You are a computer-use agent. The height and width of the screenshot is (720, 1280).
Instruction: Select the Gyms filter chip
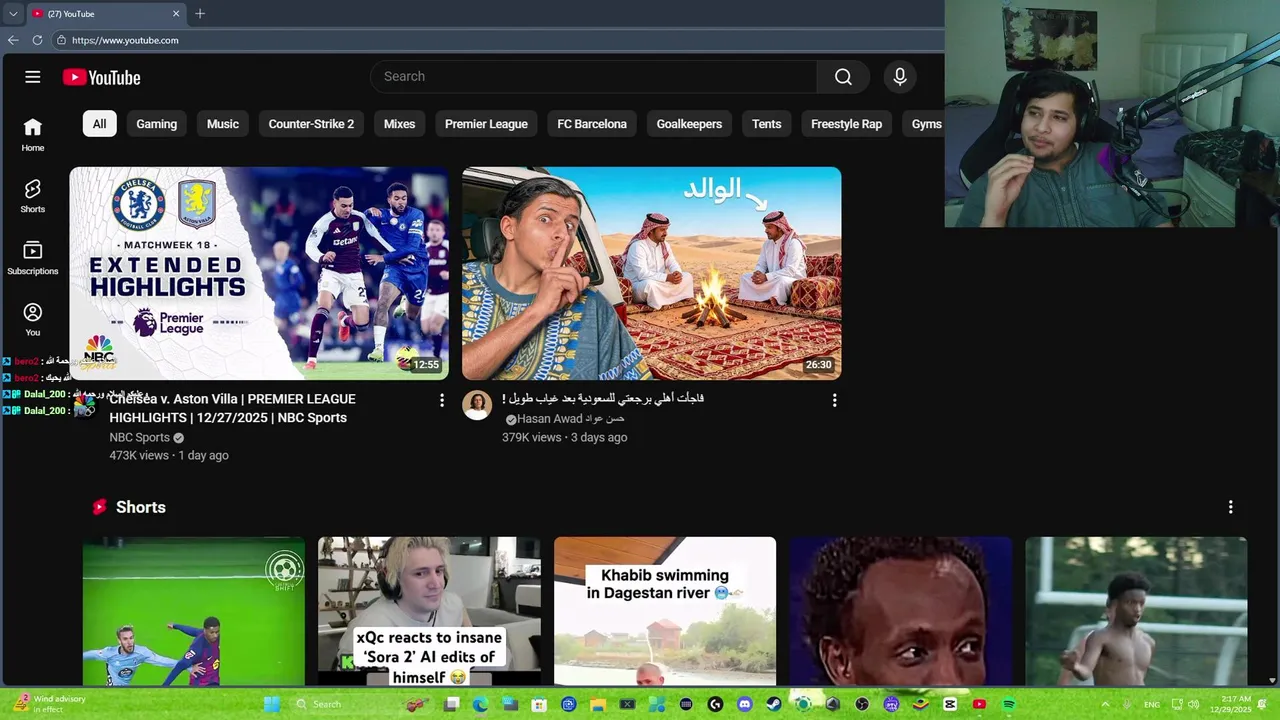tap(925, 124)
